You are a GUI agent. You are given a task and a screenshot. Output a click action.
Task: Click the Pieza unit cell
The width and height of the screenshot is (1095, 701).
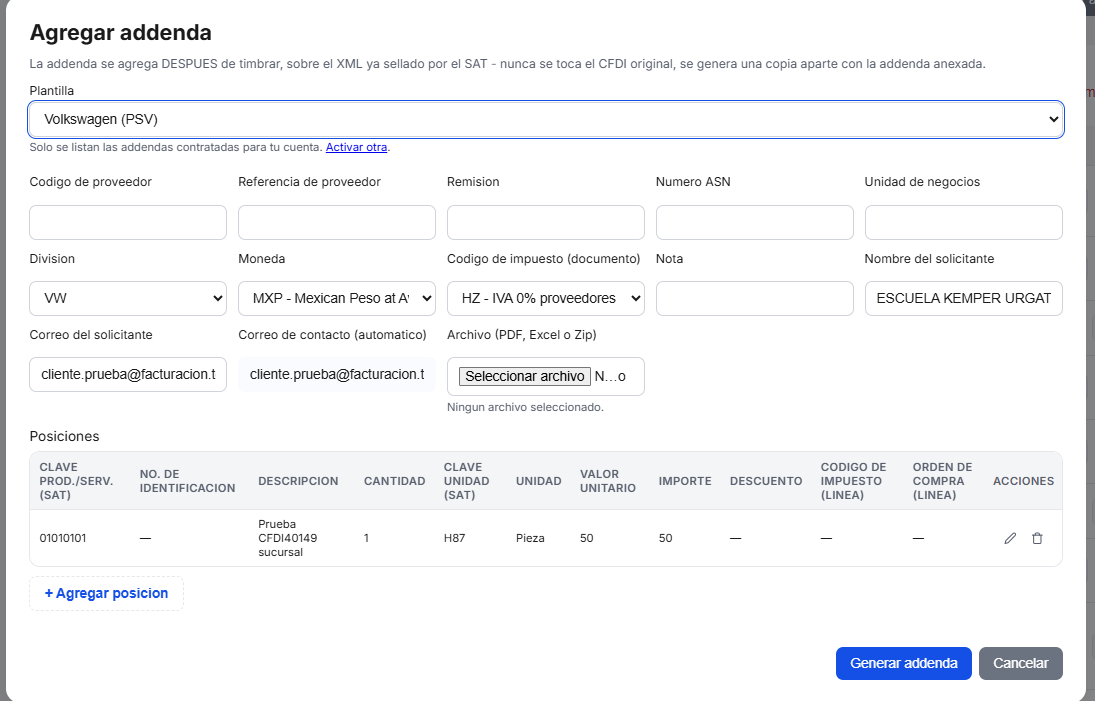click(530, 538)
